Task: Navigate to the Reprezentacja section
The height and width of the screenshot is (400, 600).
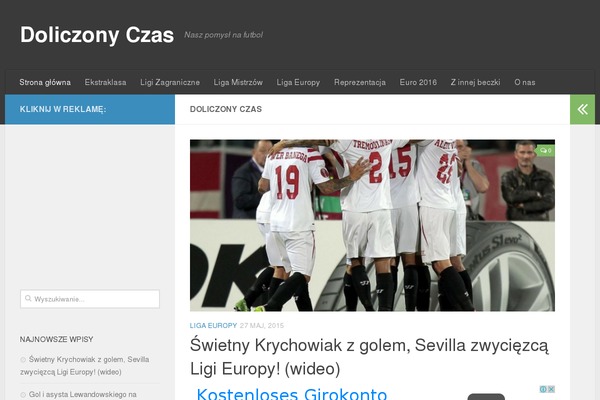Action: [360, 82]
